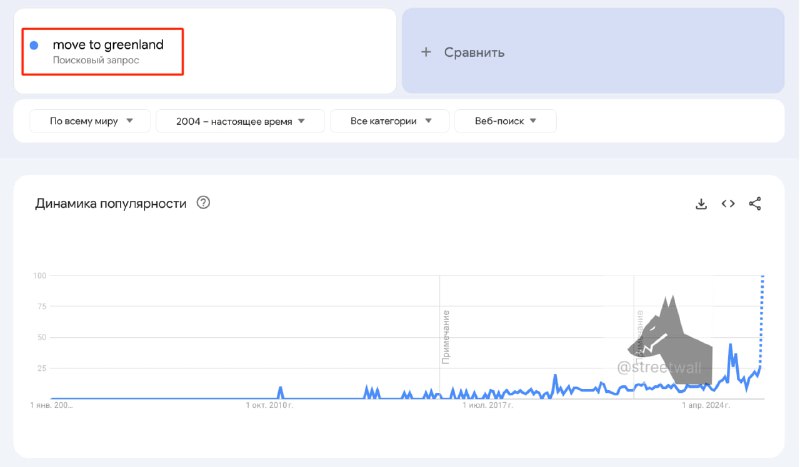800x467 pixels.
Task: Open help icon beside Динамика популярности
Action: click(204, 203)
